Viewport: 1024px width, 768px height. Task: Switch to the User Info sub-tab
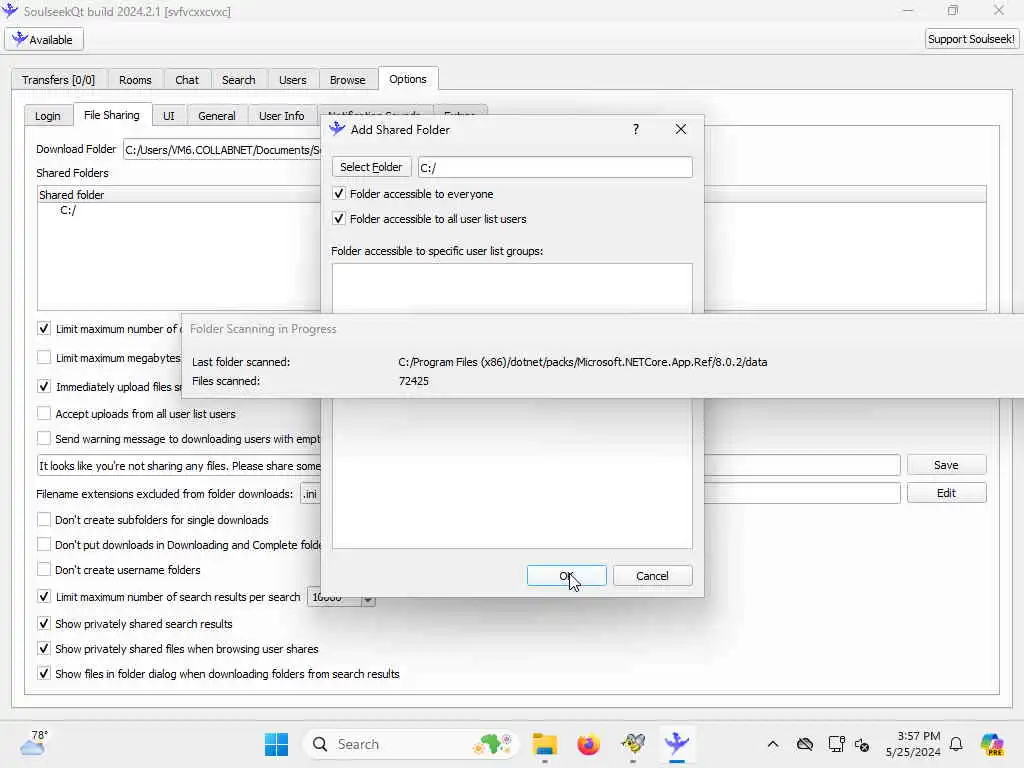click(x=281, y=116)
